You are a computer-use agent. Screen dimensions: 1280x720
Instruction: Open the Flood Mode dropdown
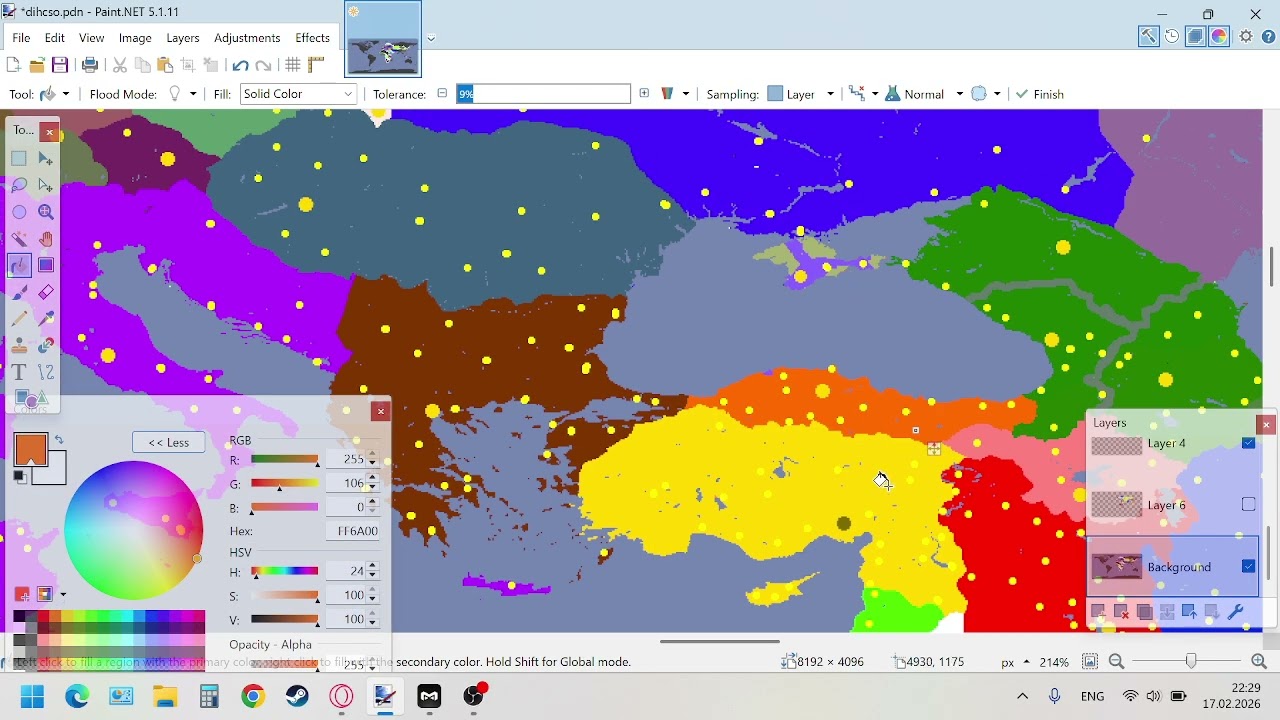click(182, 94)
